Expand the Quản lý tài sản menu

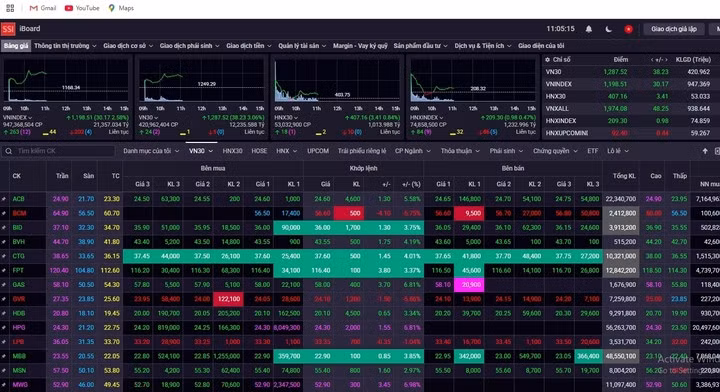tap(302, 46)
